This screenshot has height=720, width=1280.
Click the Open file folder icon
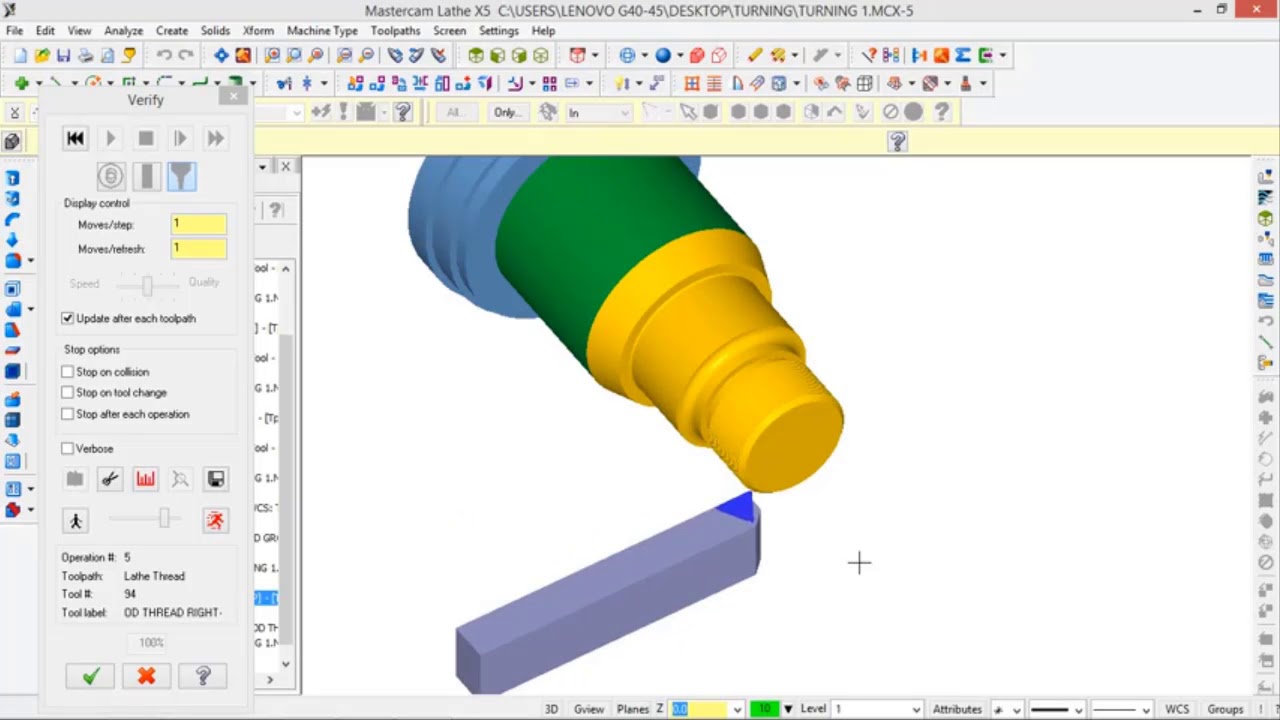point(42,56)
